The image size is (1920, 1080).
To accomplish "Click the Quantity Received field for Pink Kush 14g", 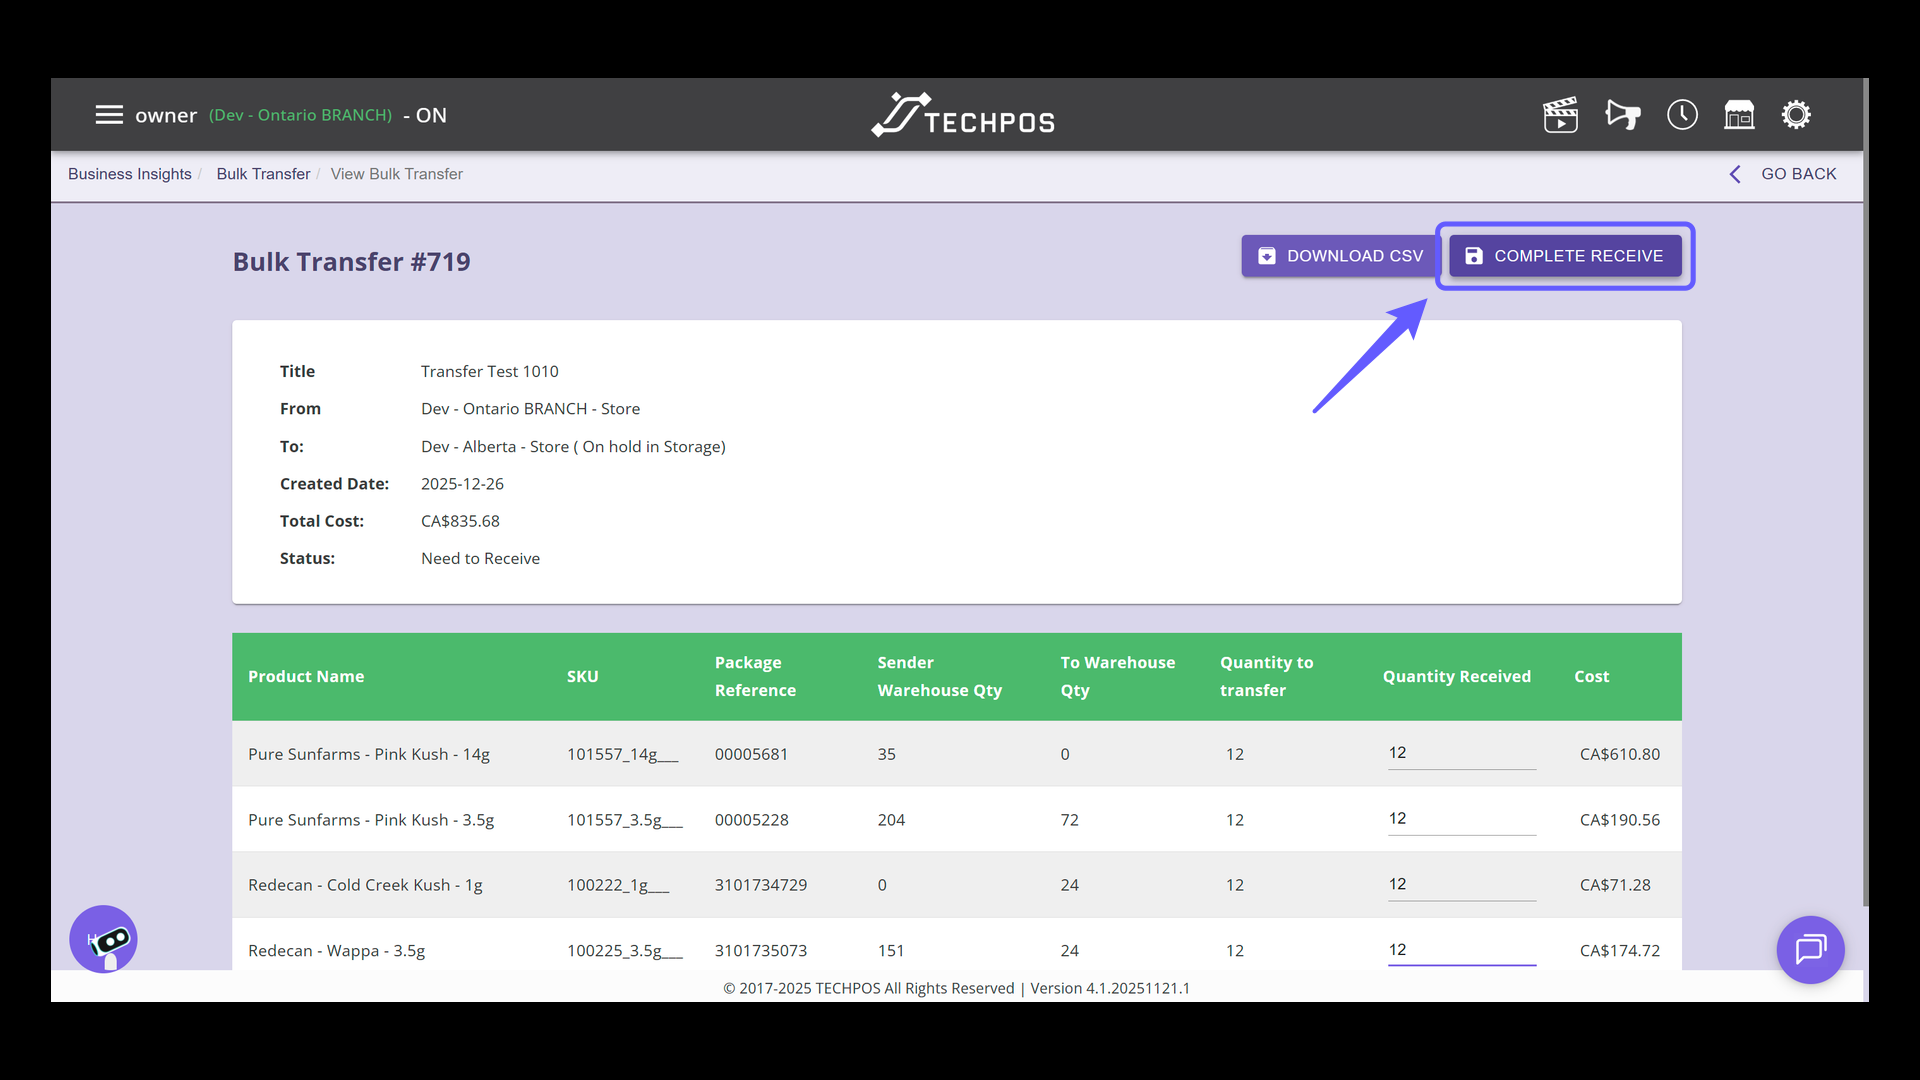I will pyautogui.click(x=1461, y=754).
